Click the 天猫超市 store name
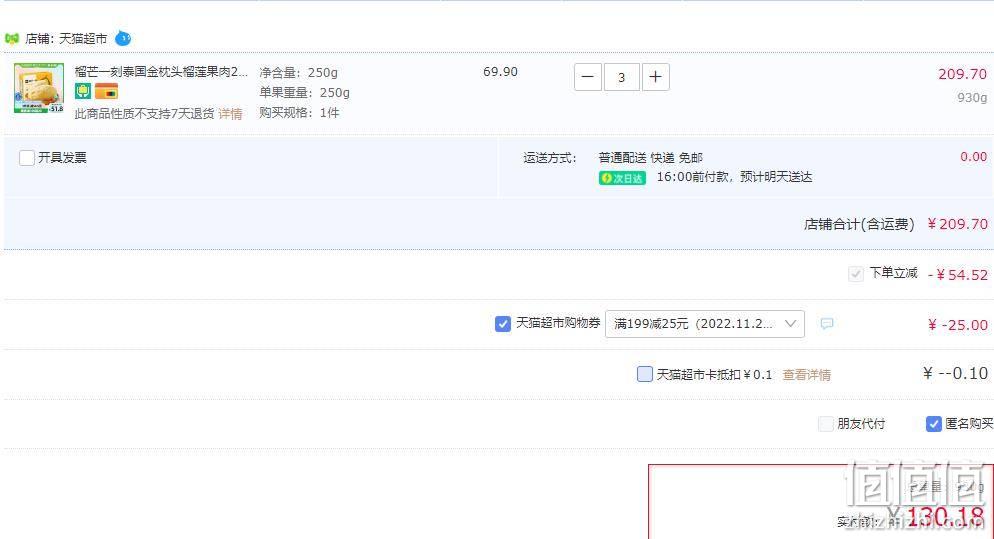Screen dimensions: 994x539 [83, 39]
